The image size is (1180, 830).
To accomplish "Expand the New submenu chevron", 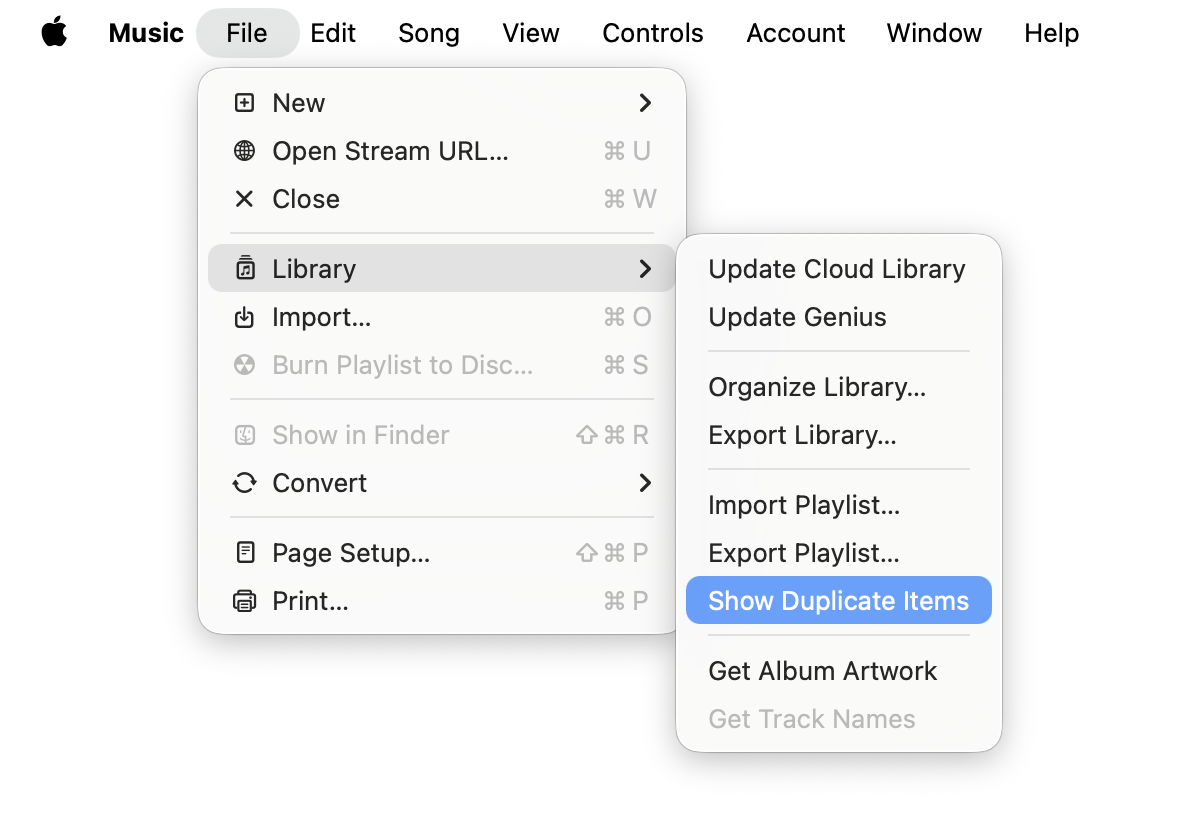I will (645, 102).
